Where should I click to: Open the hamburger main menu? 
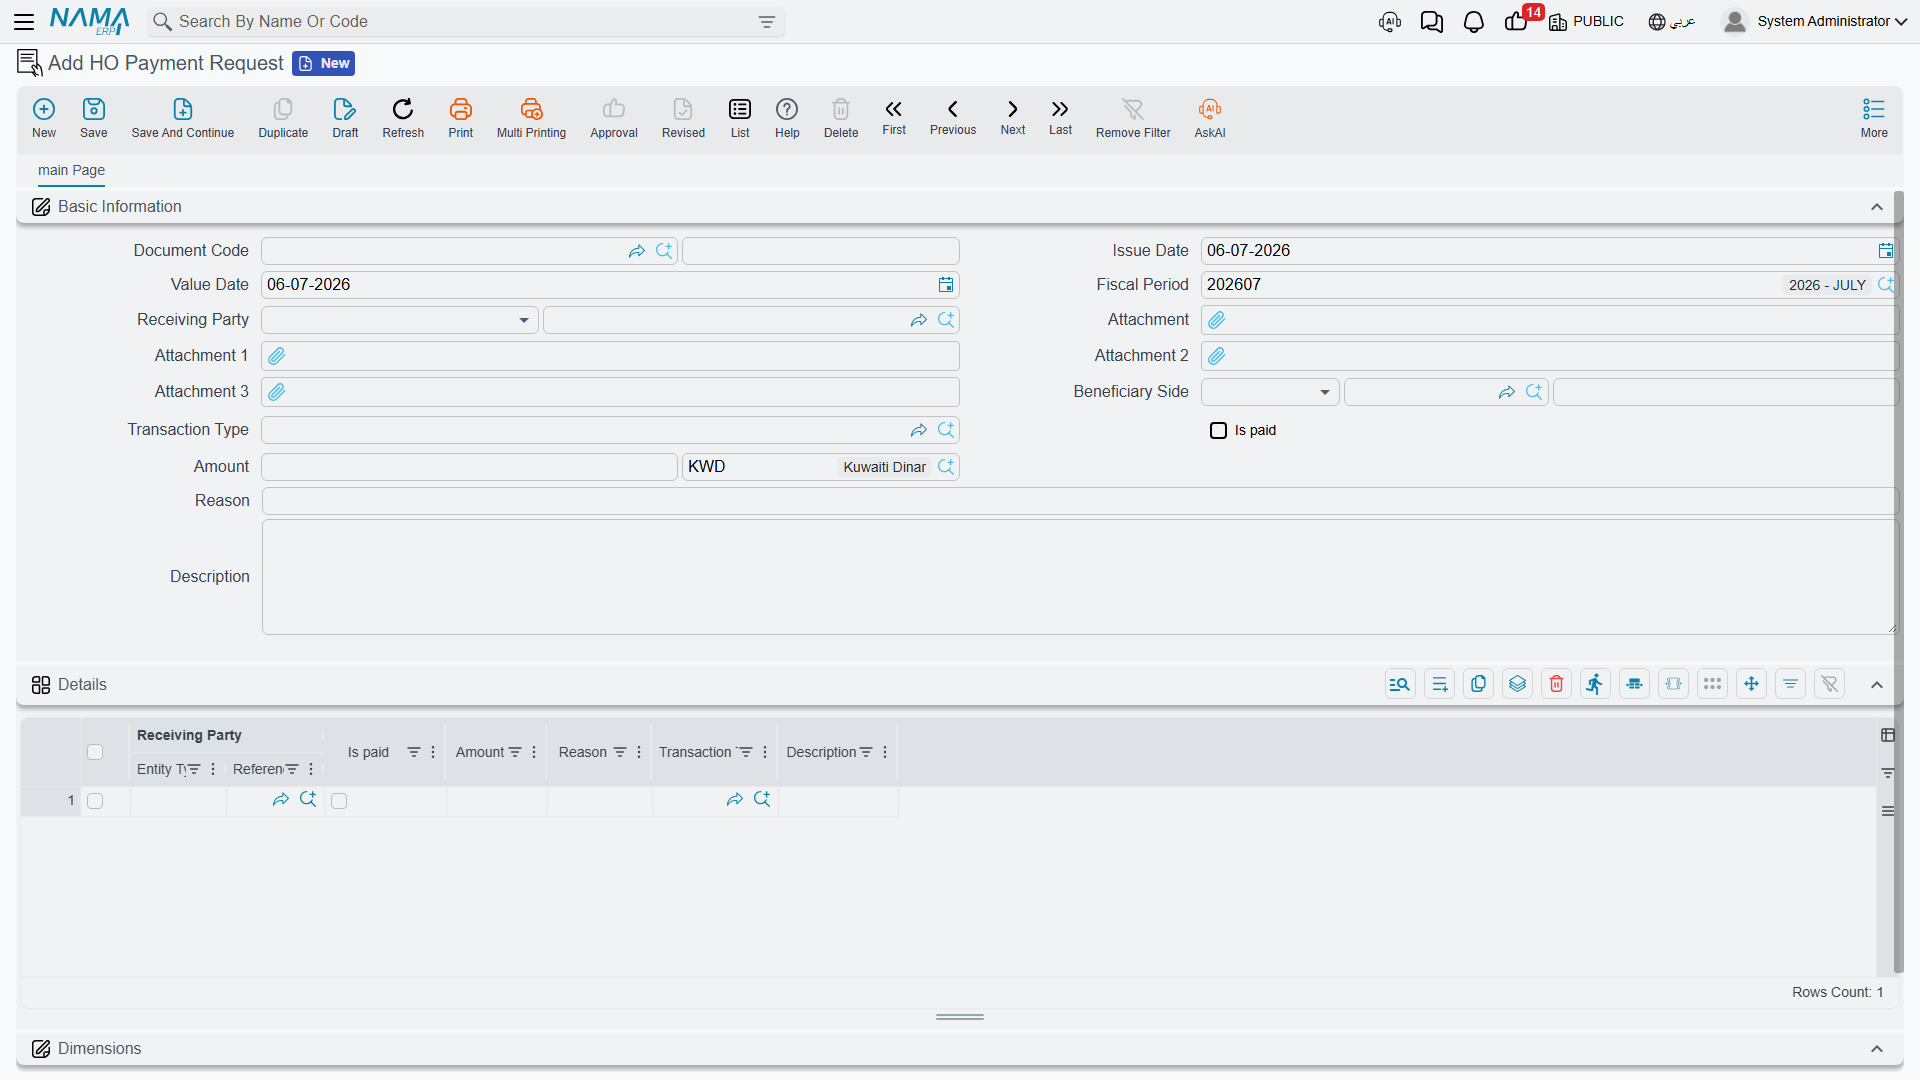click(24, 21)
